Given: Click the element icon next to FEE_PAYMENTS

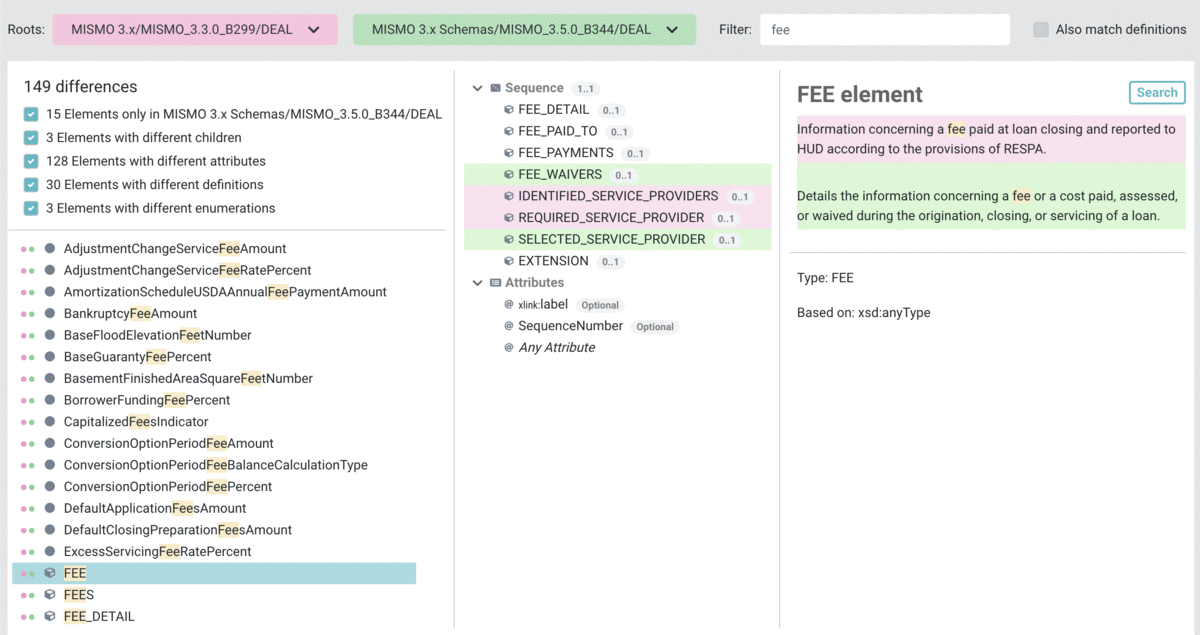Looking at the screenshot, I should point(510,152).
